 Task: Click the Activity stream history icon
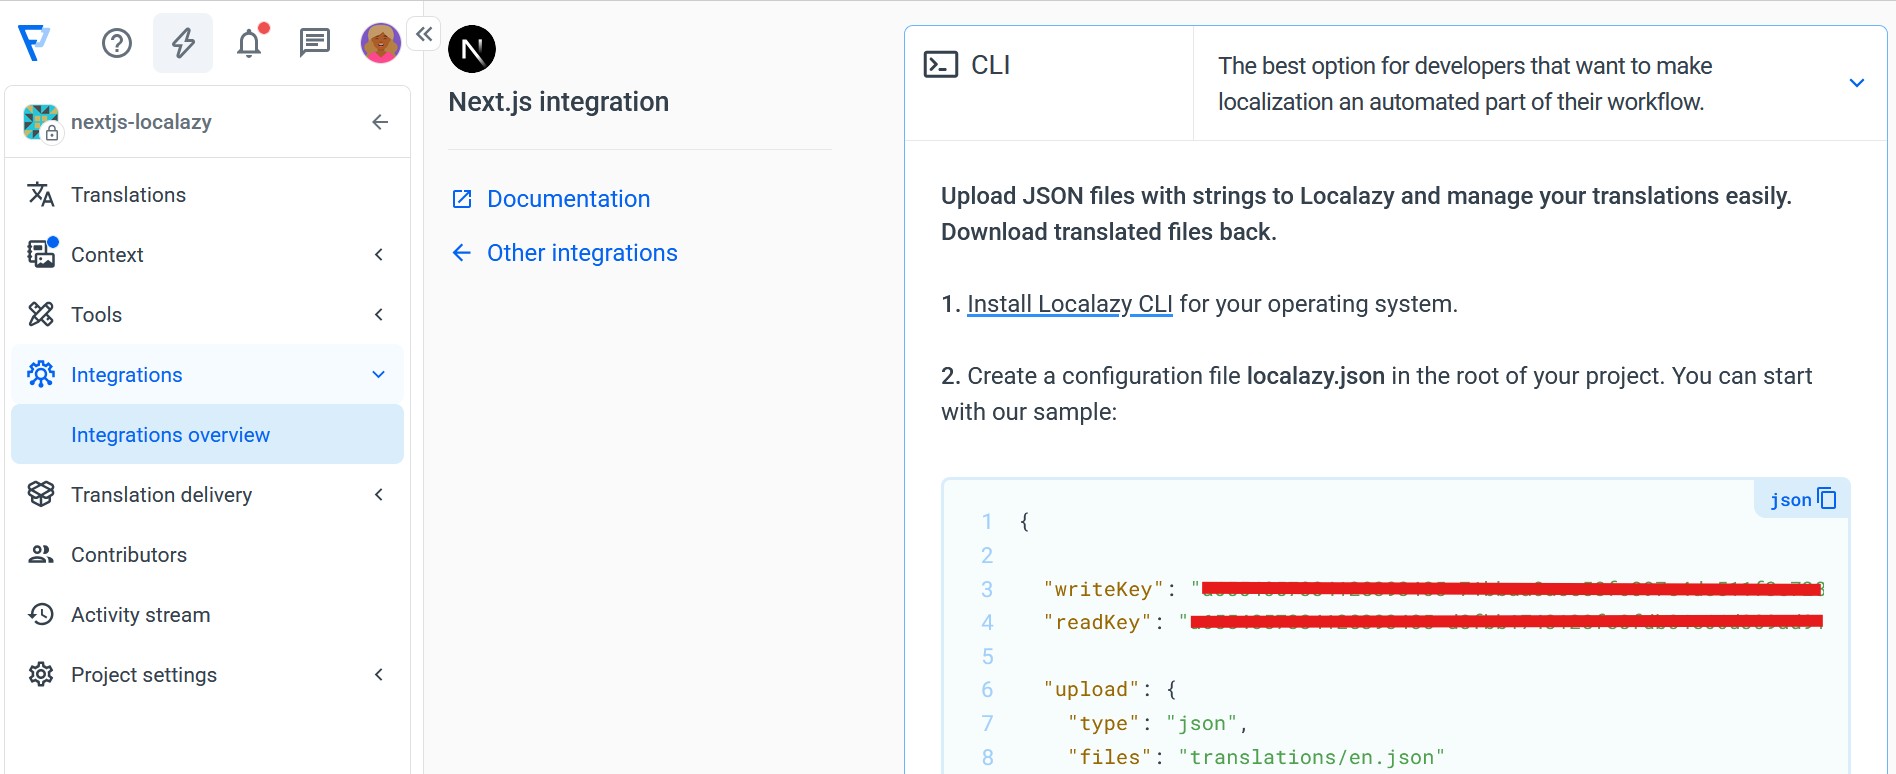tap(41, 614)
